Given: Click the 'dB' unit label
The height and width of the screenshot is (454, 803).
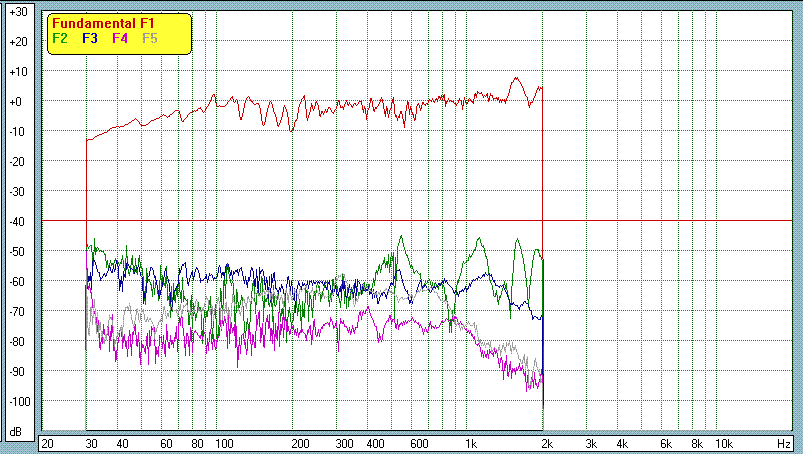Looking at the screenshot, I should click(x=16, y=433).
